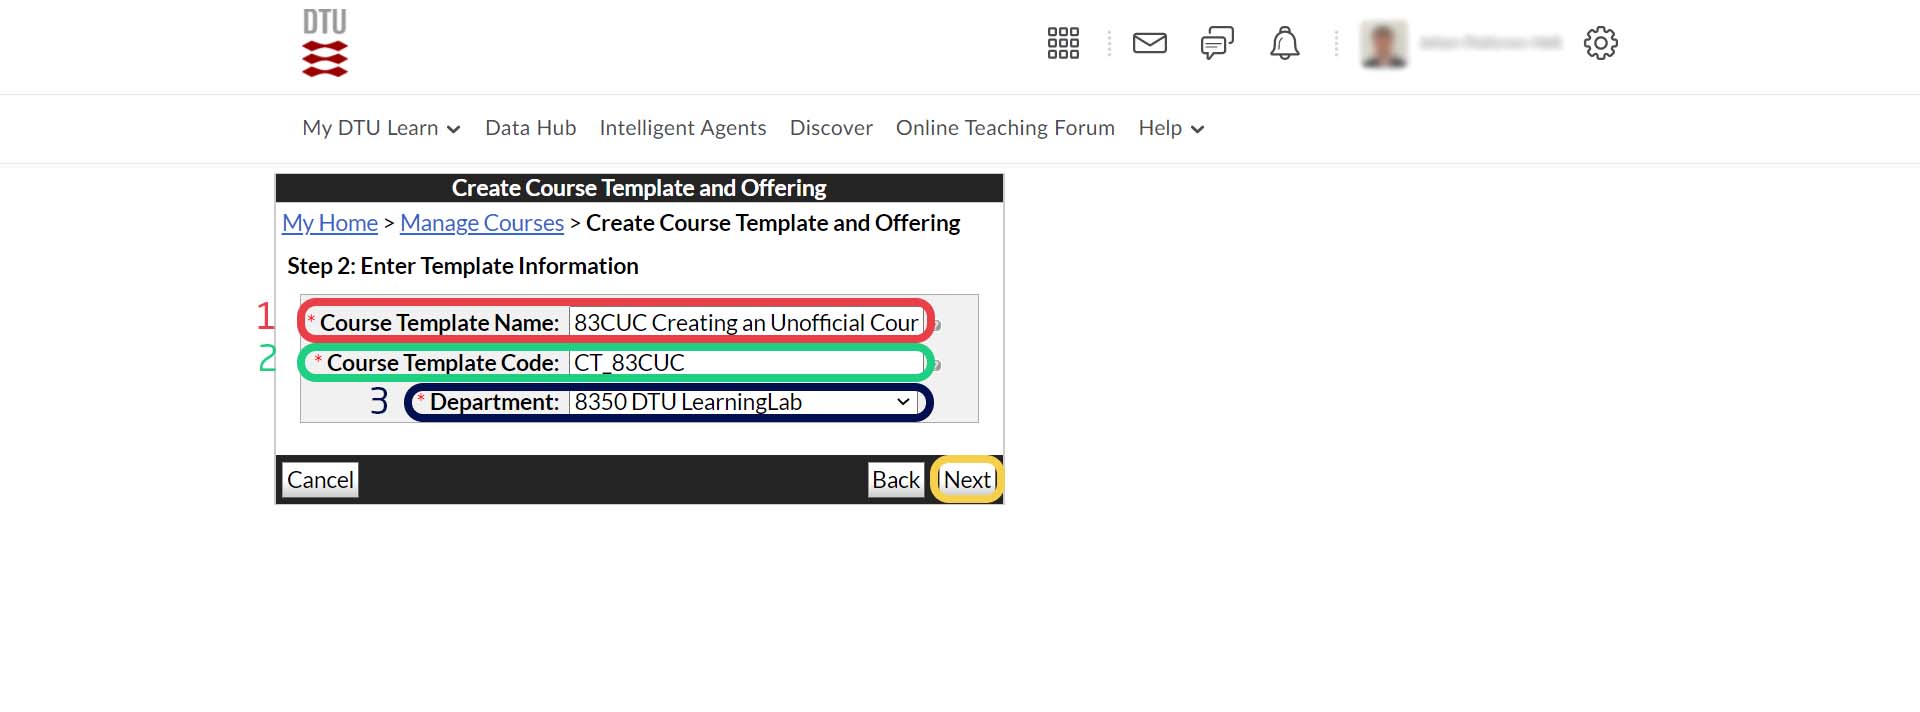Click in Course Template Name field
Image resolution: width=1920 pixels, height=712 pixels.
pyautogui.click(x=745, y=323)
